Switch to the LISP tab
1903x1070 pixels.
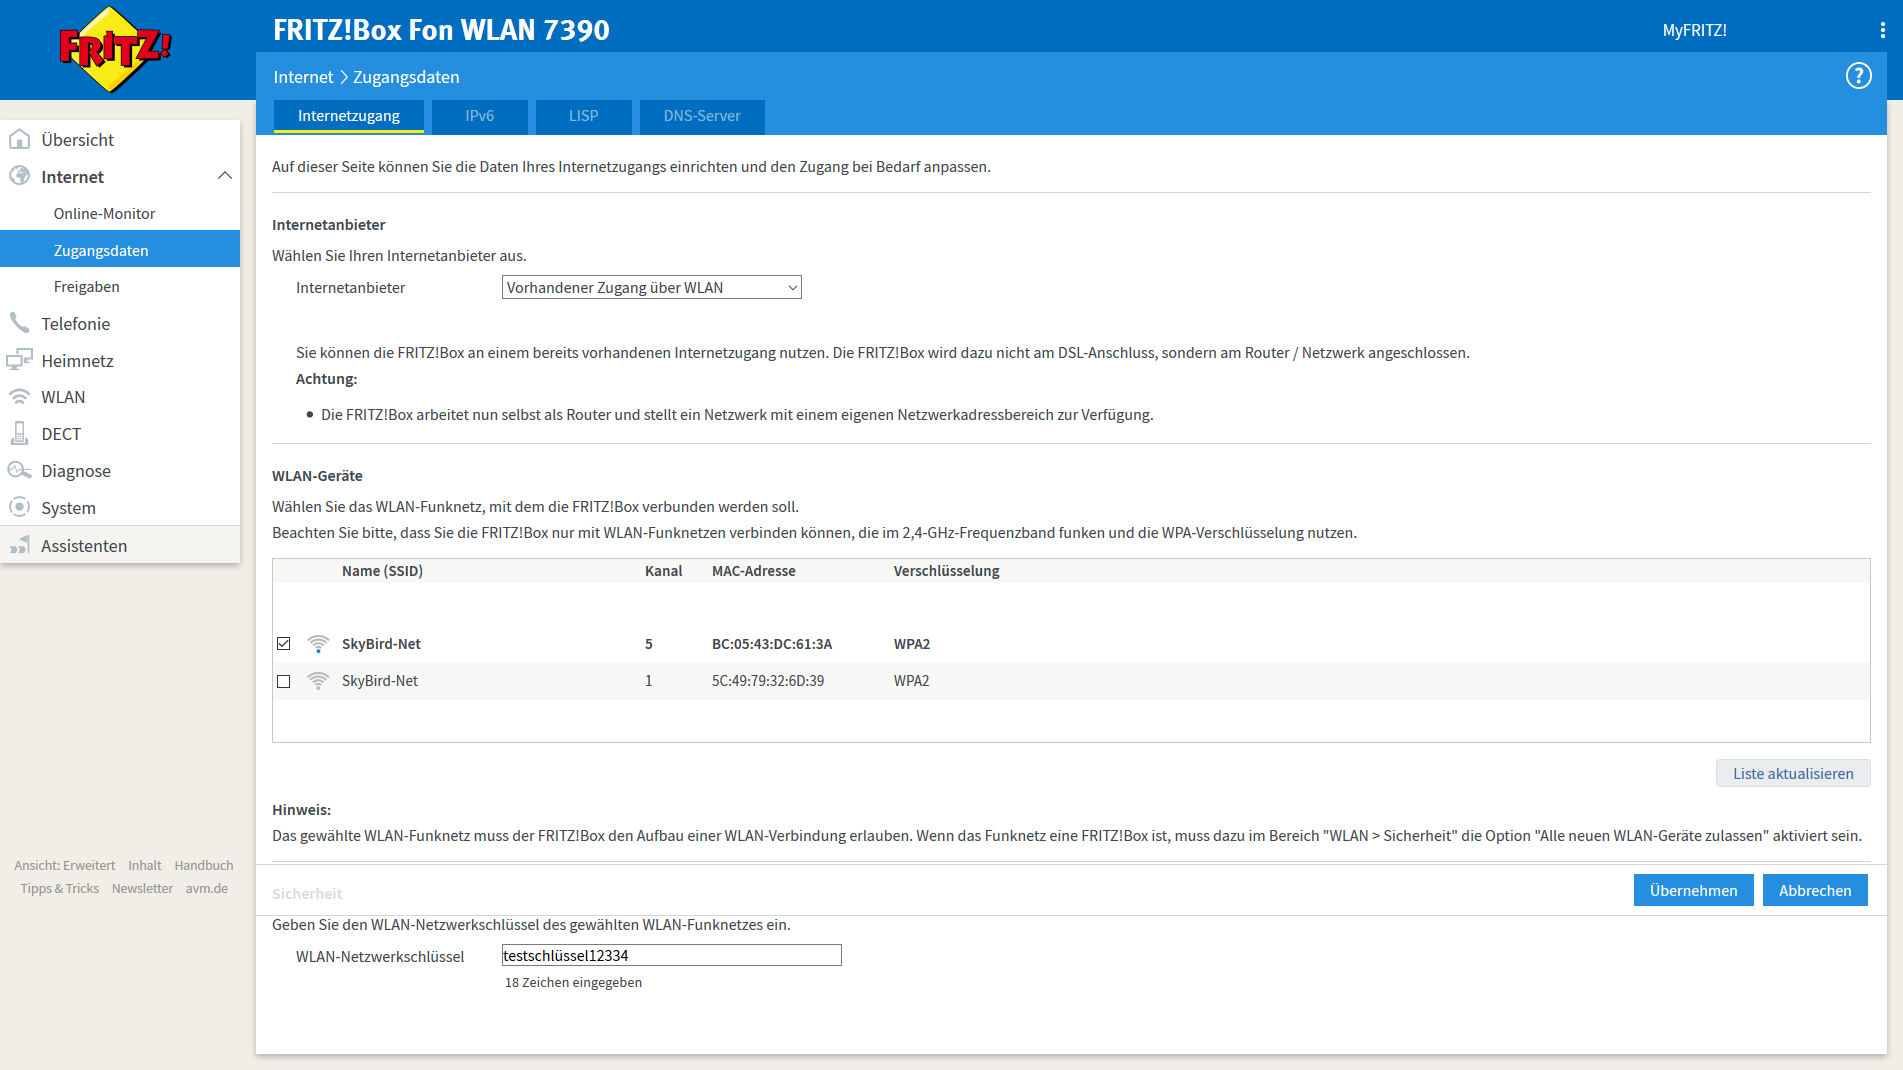point(583,116)
